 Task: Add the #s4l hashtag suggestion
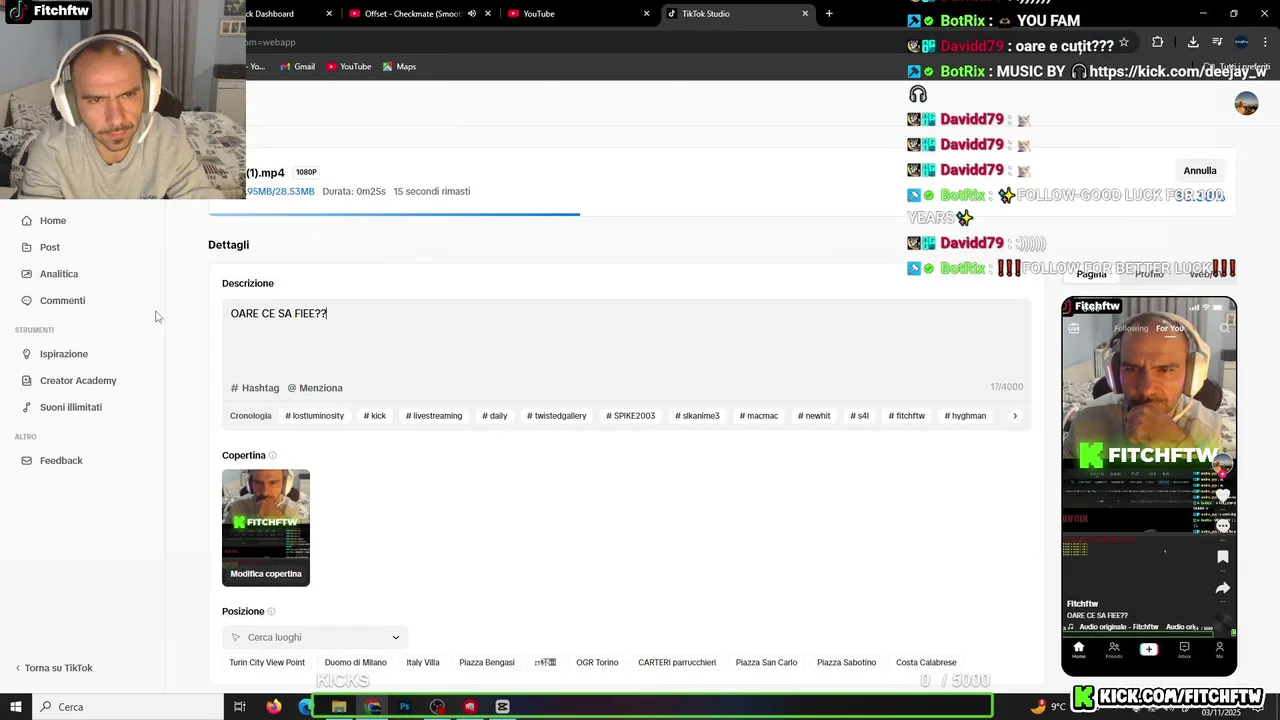coord(860,416)
